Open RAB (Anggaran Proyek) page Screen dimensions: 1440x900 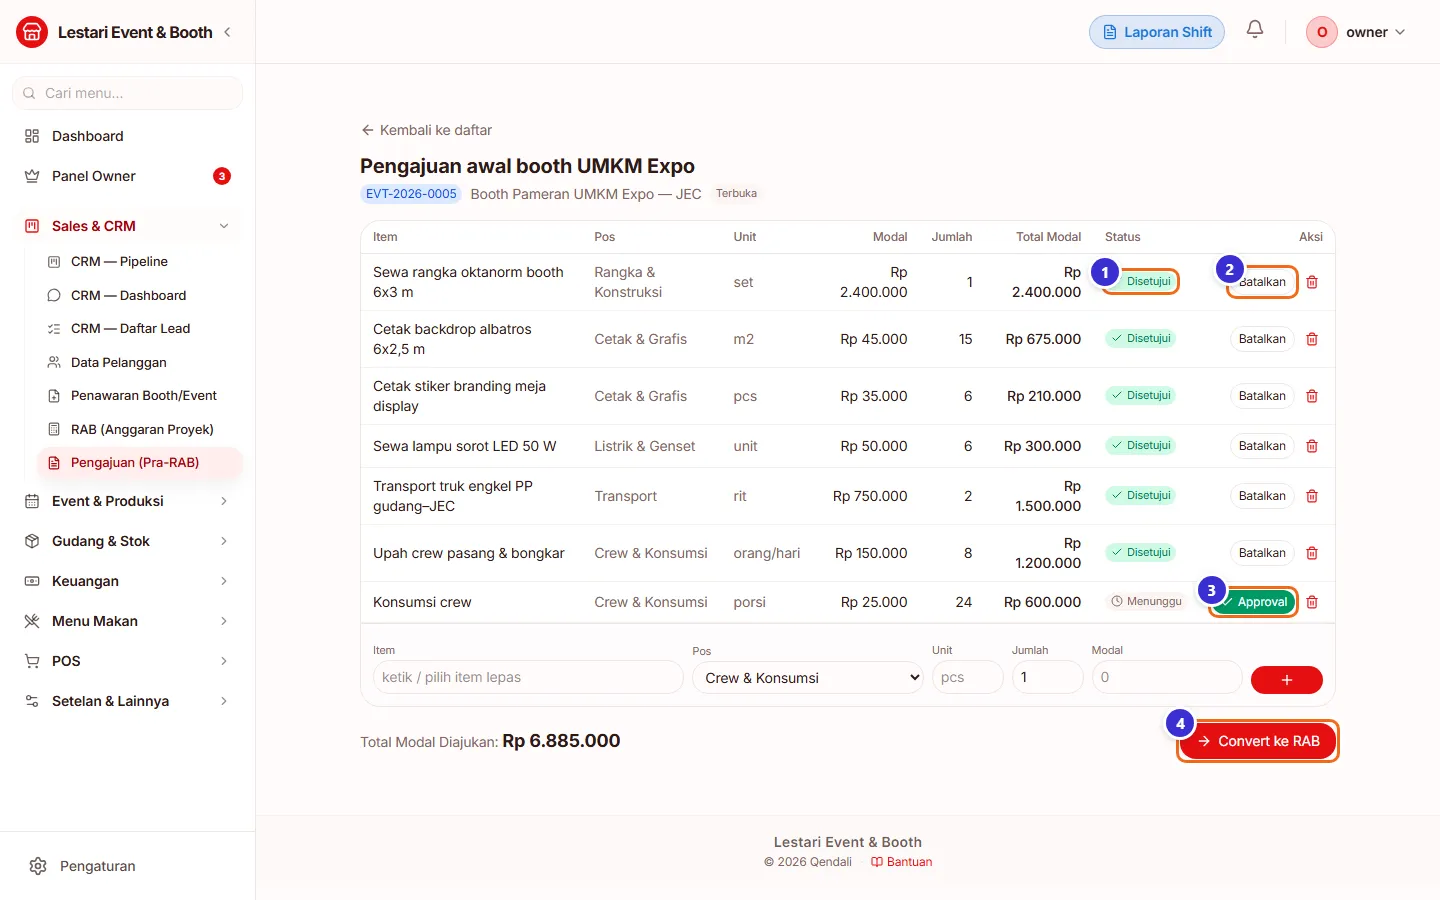(x=140, y=429)
